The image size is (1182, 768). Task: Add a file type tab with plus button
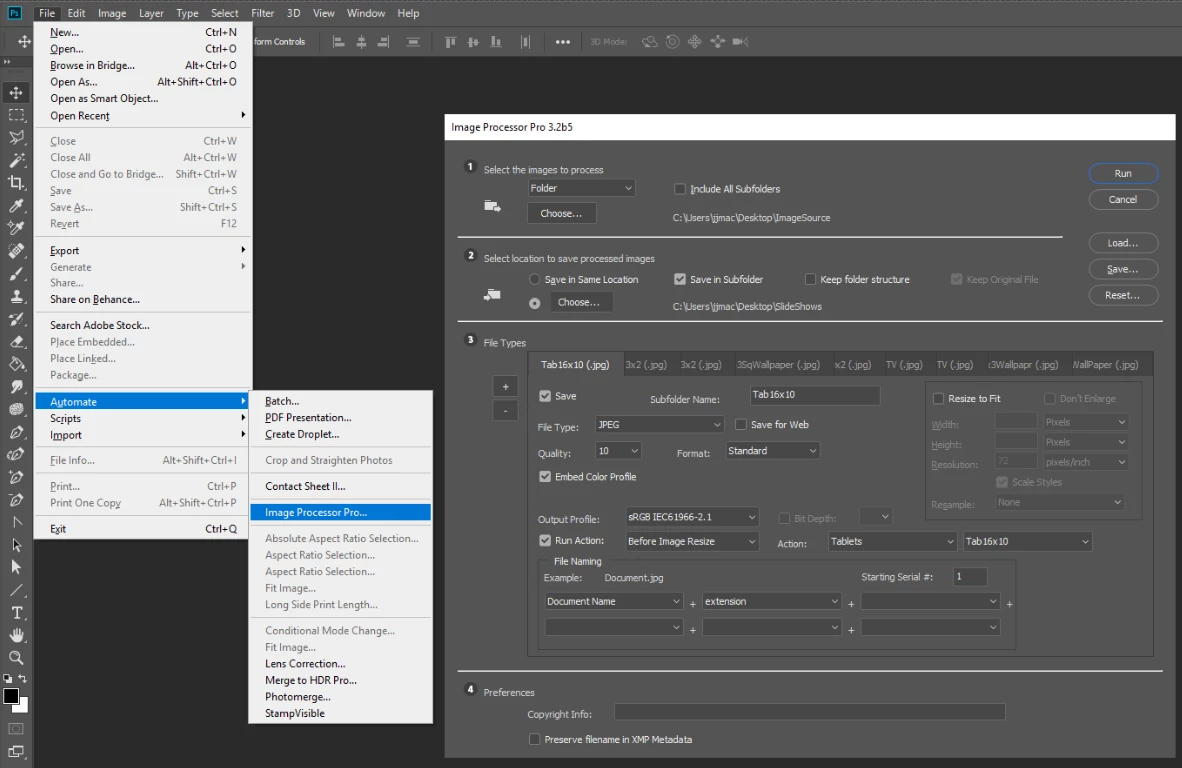click(x=505, y=387)
